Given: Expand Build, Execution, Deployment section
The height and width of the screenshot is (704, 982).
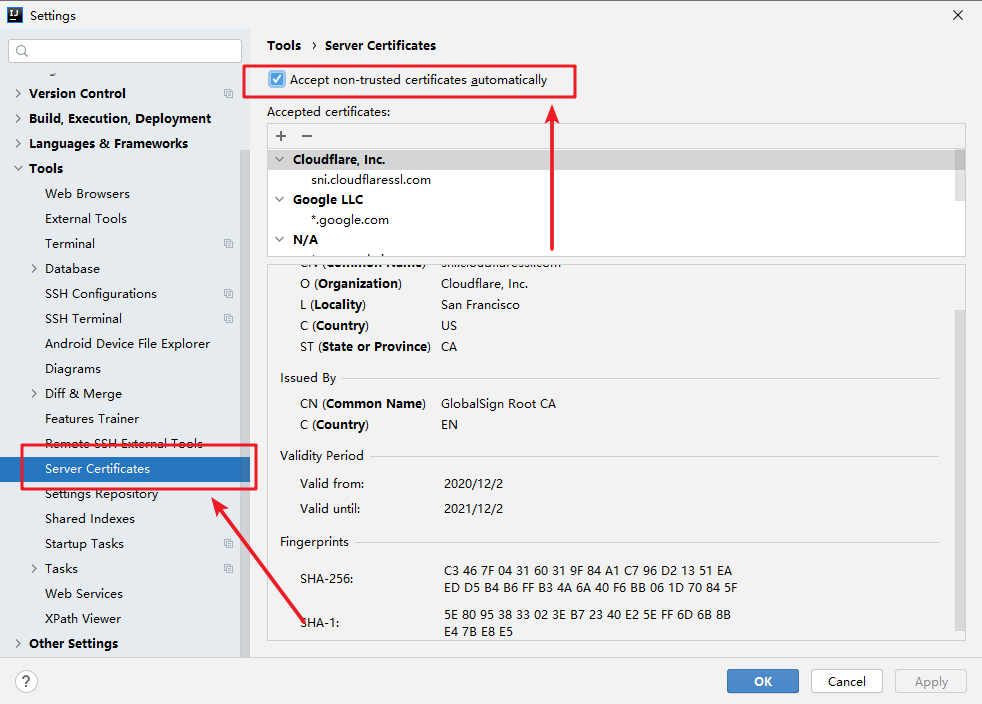Looking at the screenshot, I should point(18,118).
